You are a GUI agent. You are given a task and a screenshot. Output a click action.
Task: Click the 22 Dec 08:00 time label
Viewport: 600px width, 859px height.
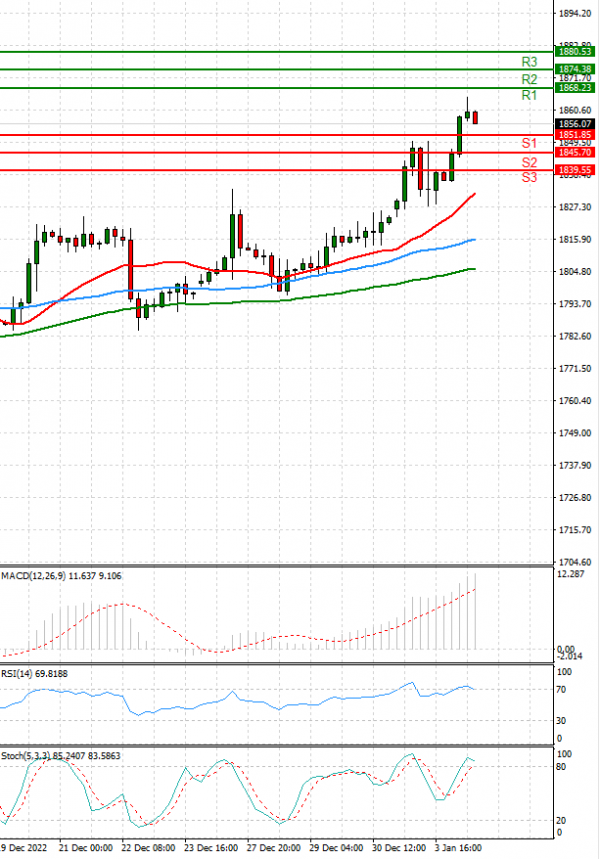coord(148,848)
